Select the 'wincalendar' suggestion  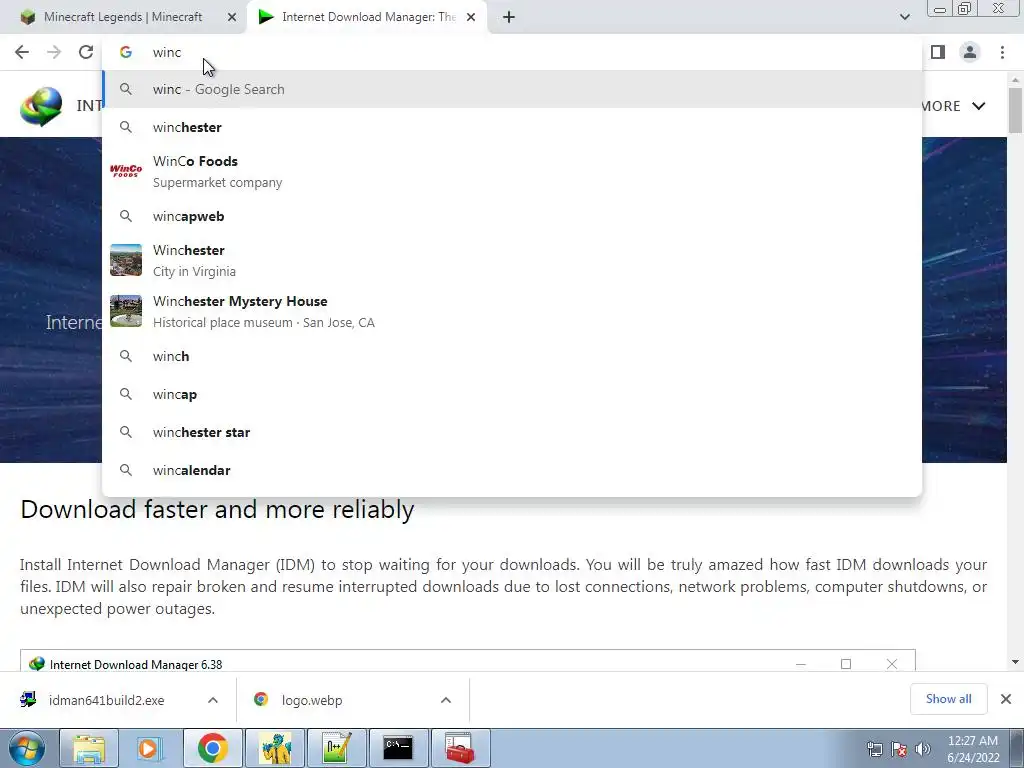tap(512, 470)
